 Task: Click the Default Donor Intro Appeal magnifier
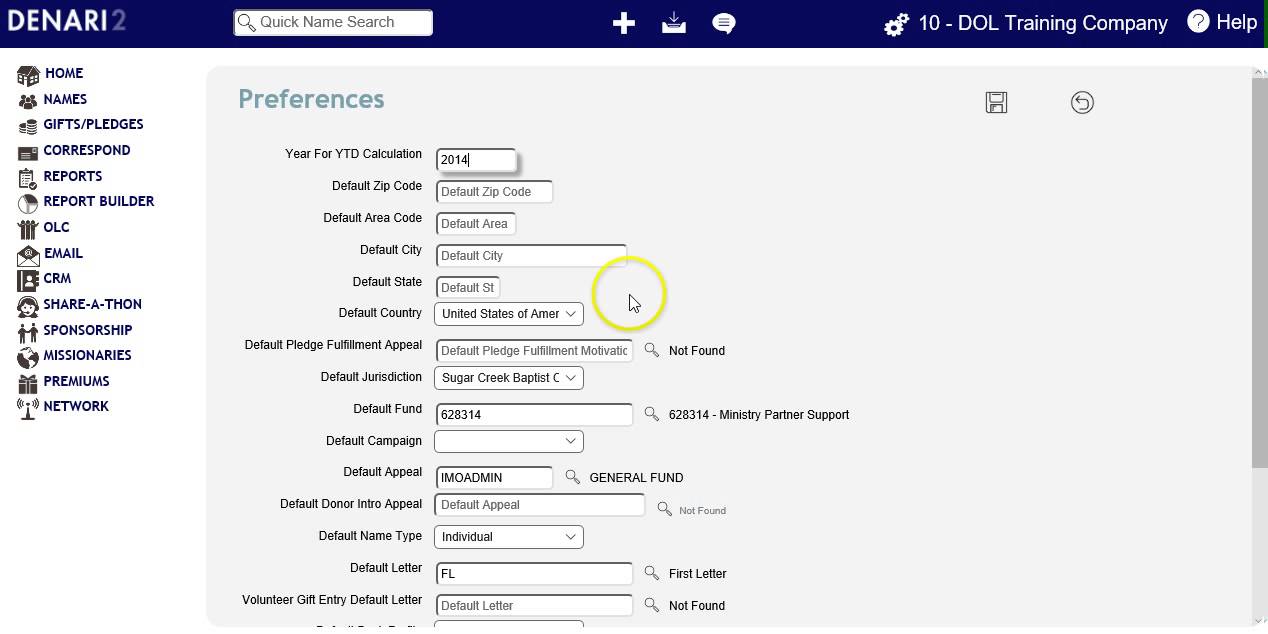click(664, 509)
